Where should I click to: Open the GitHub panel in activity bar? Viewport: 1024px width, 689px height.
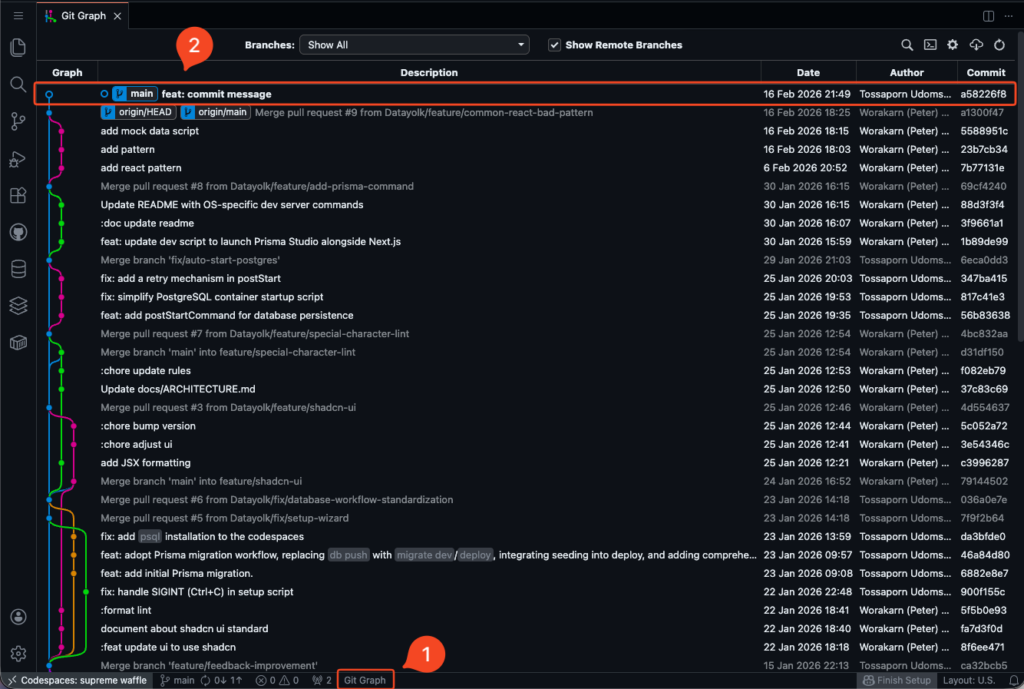click(x=18, y=232)
